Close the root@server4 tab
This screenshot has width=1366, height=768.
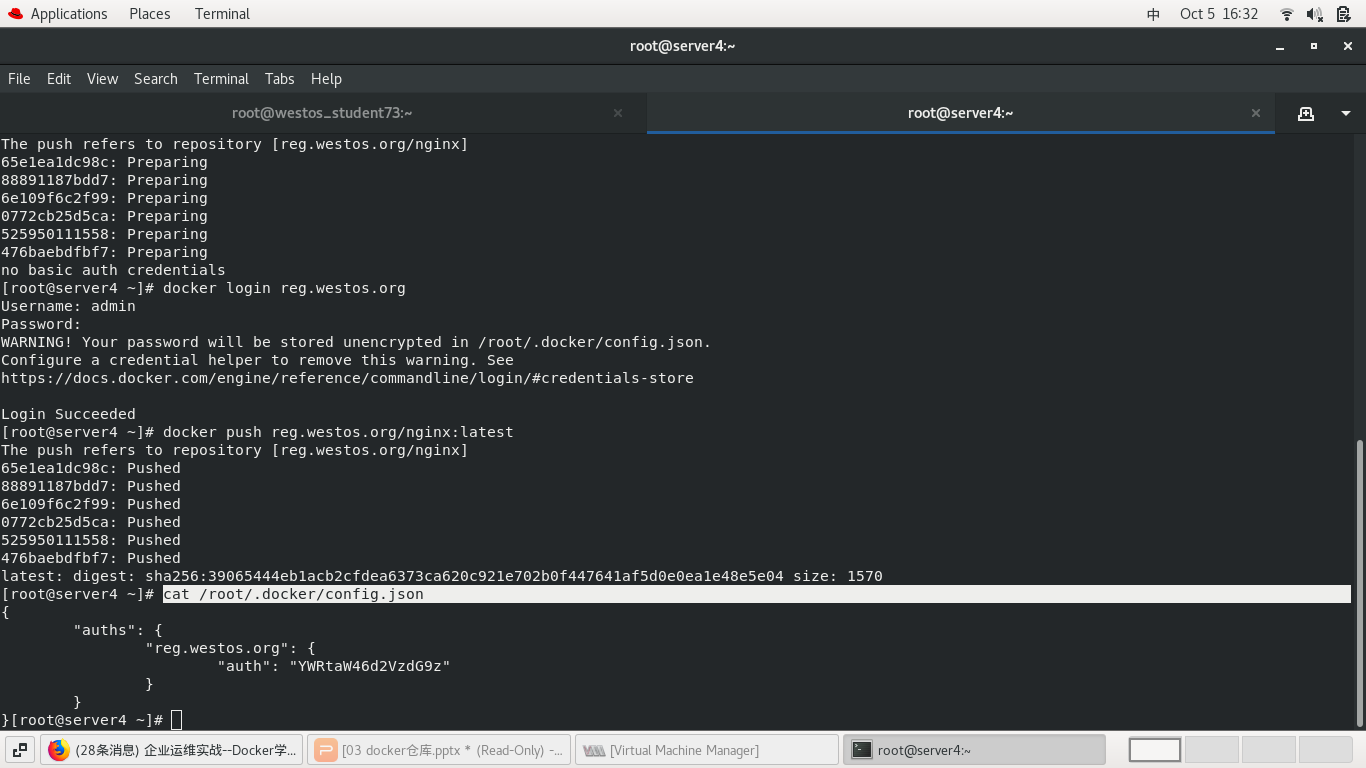click(1256, 113)
